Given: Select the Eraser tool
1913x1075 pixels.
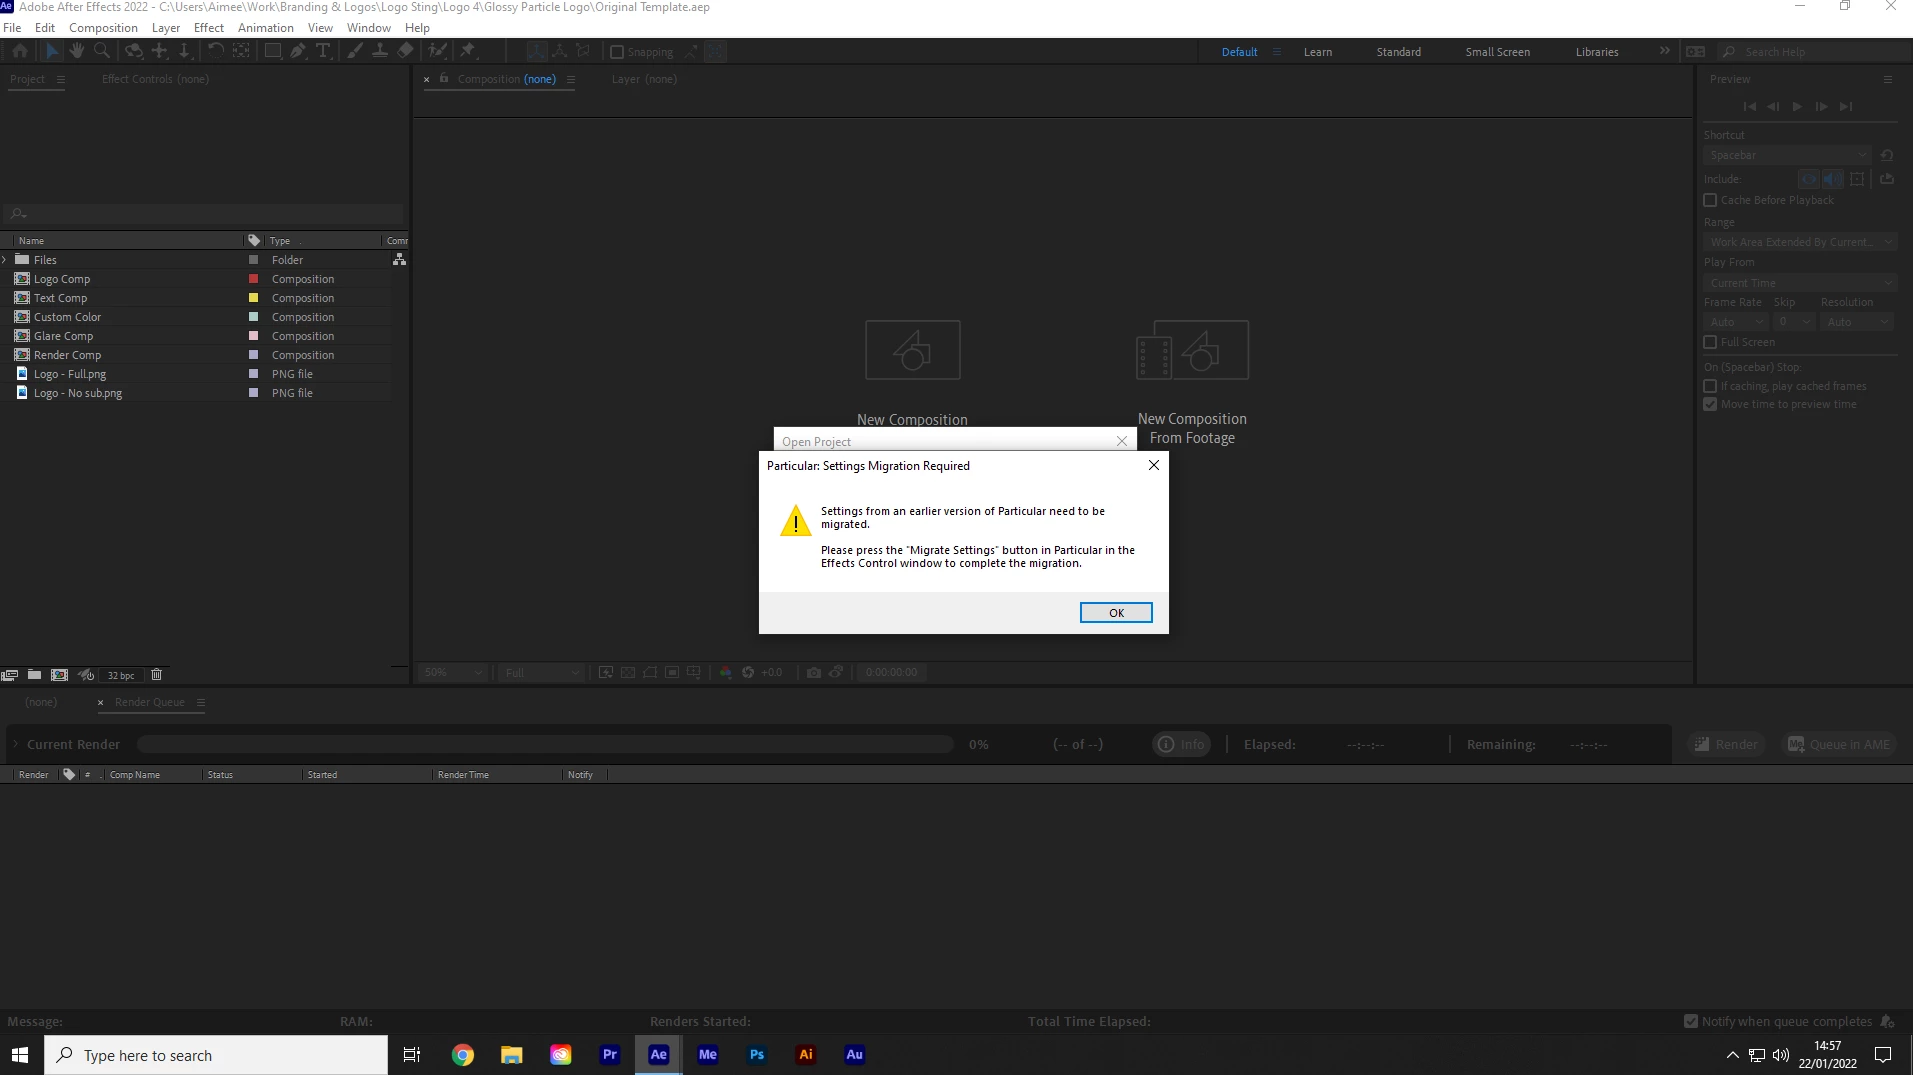Looking at the screenshot, I should click(405, 51).
